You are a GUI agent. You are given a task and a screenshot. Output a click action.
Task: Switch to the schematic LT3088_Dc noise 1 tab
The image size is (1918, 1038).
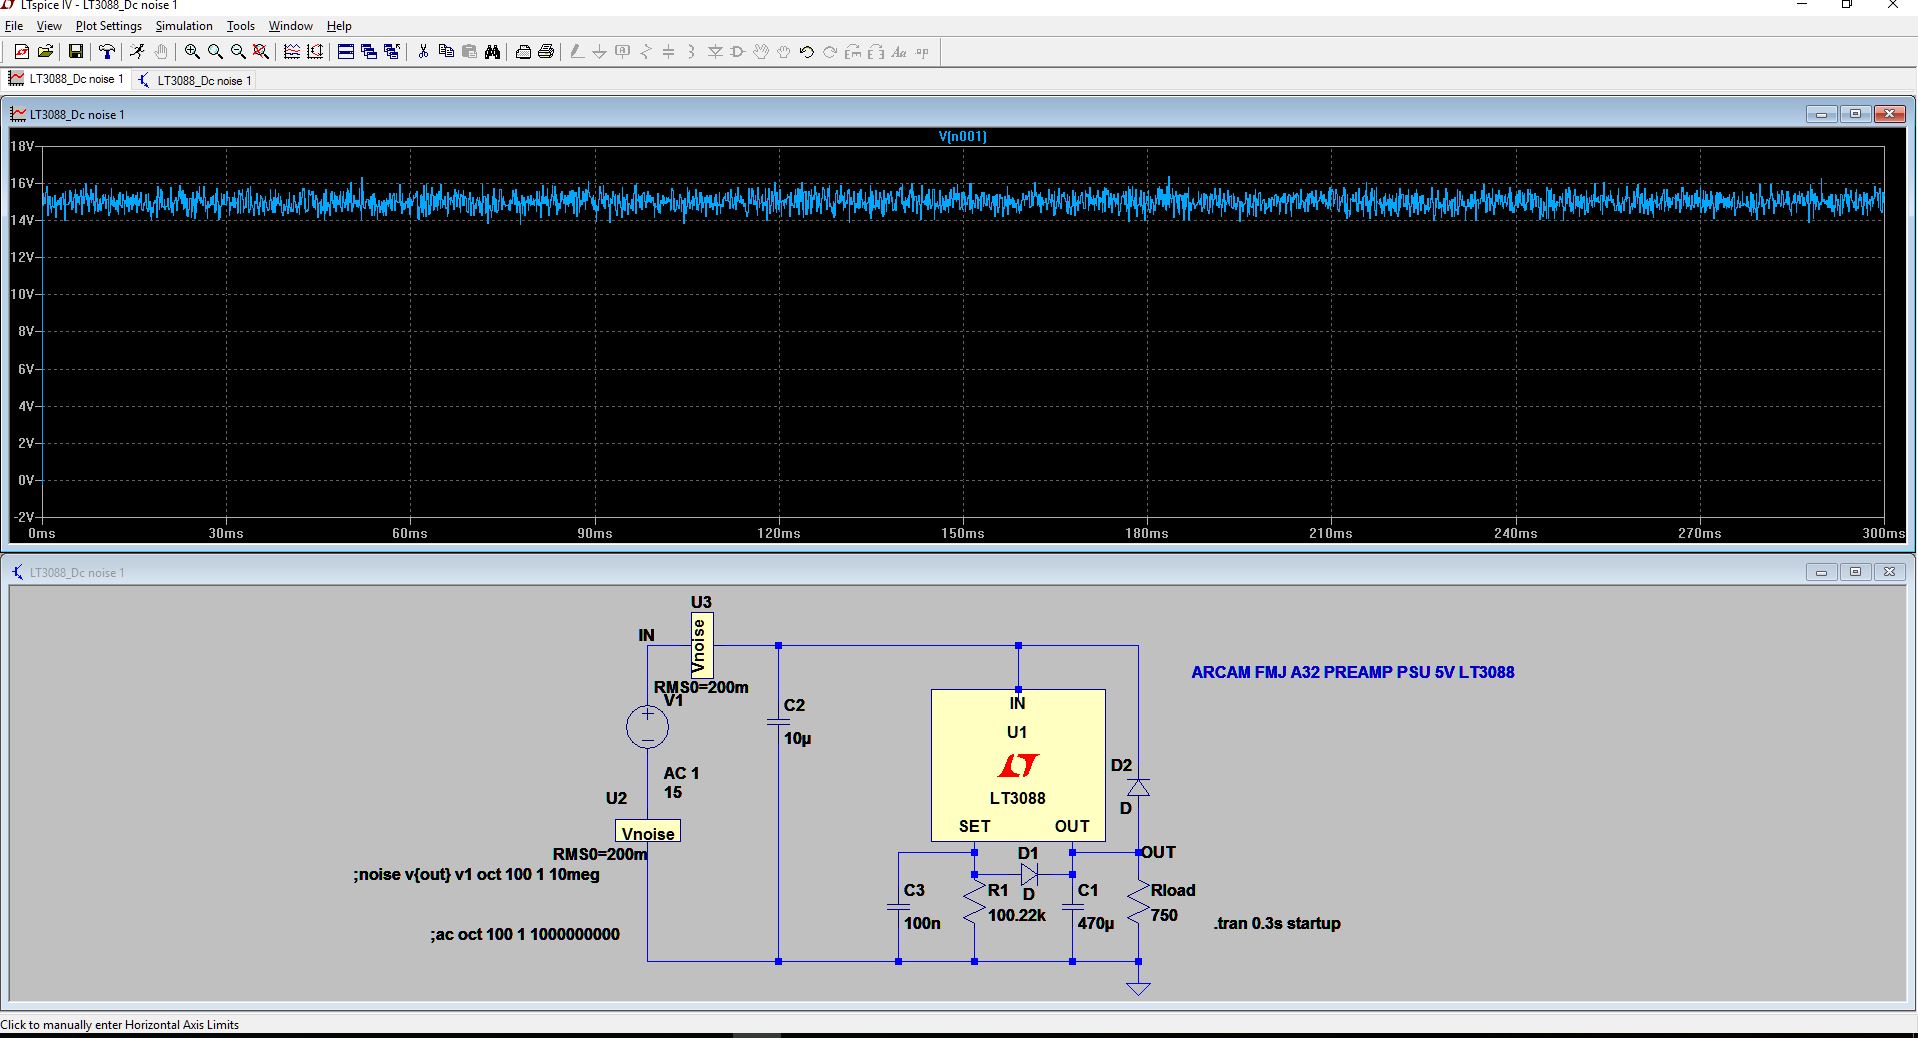coord(194,80)
